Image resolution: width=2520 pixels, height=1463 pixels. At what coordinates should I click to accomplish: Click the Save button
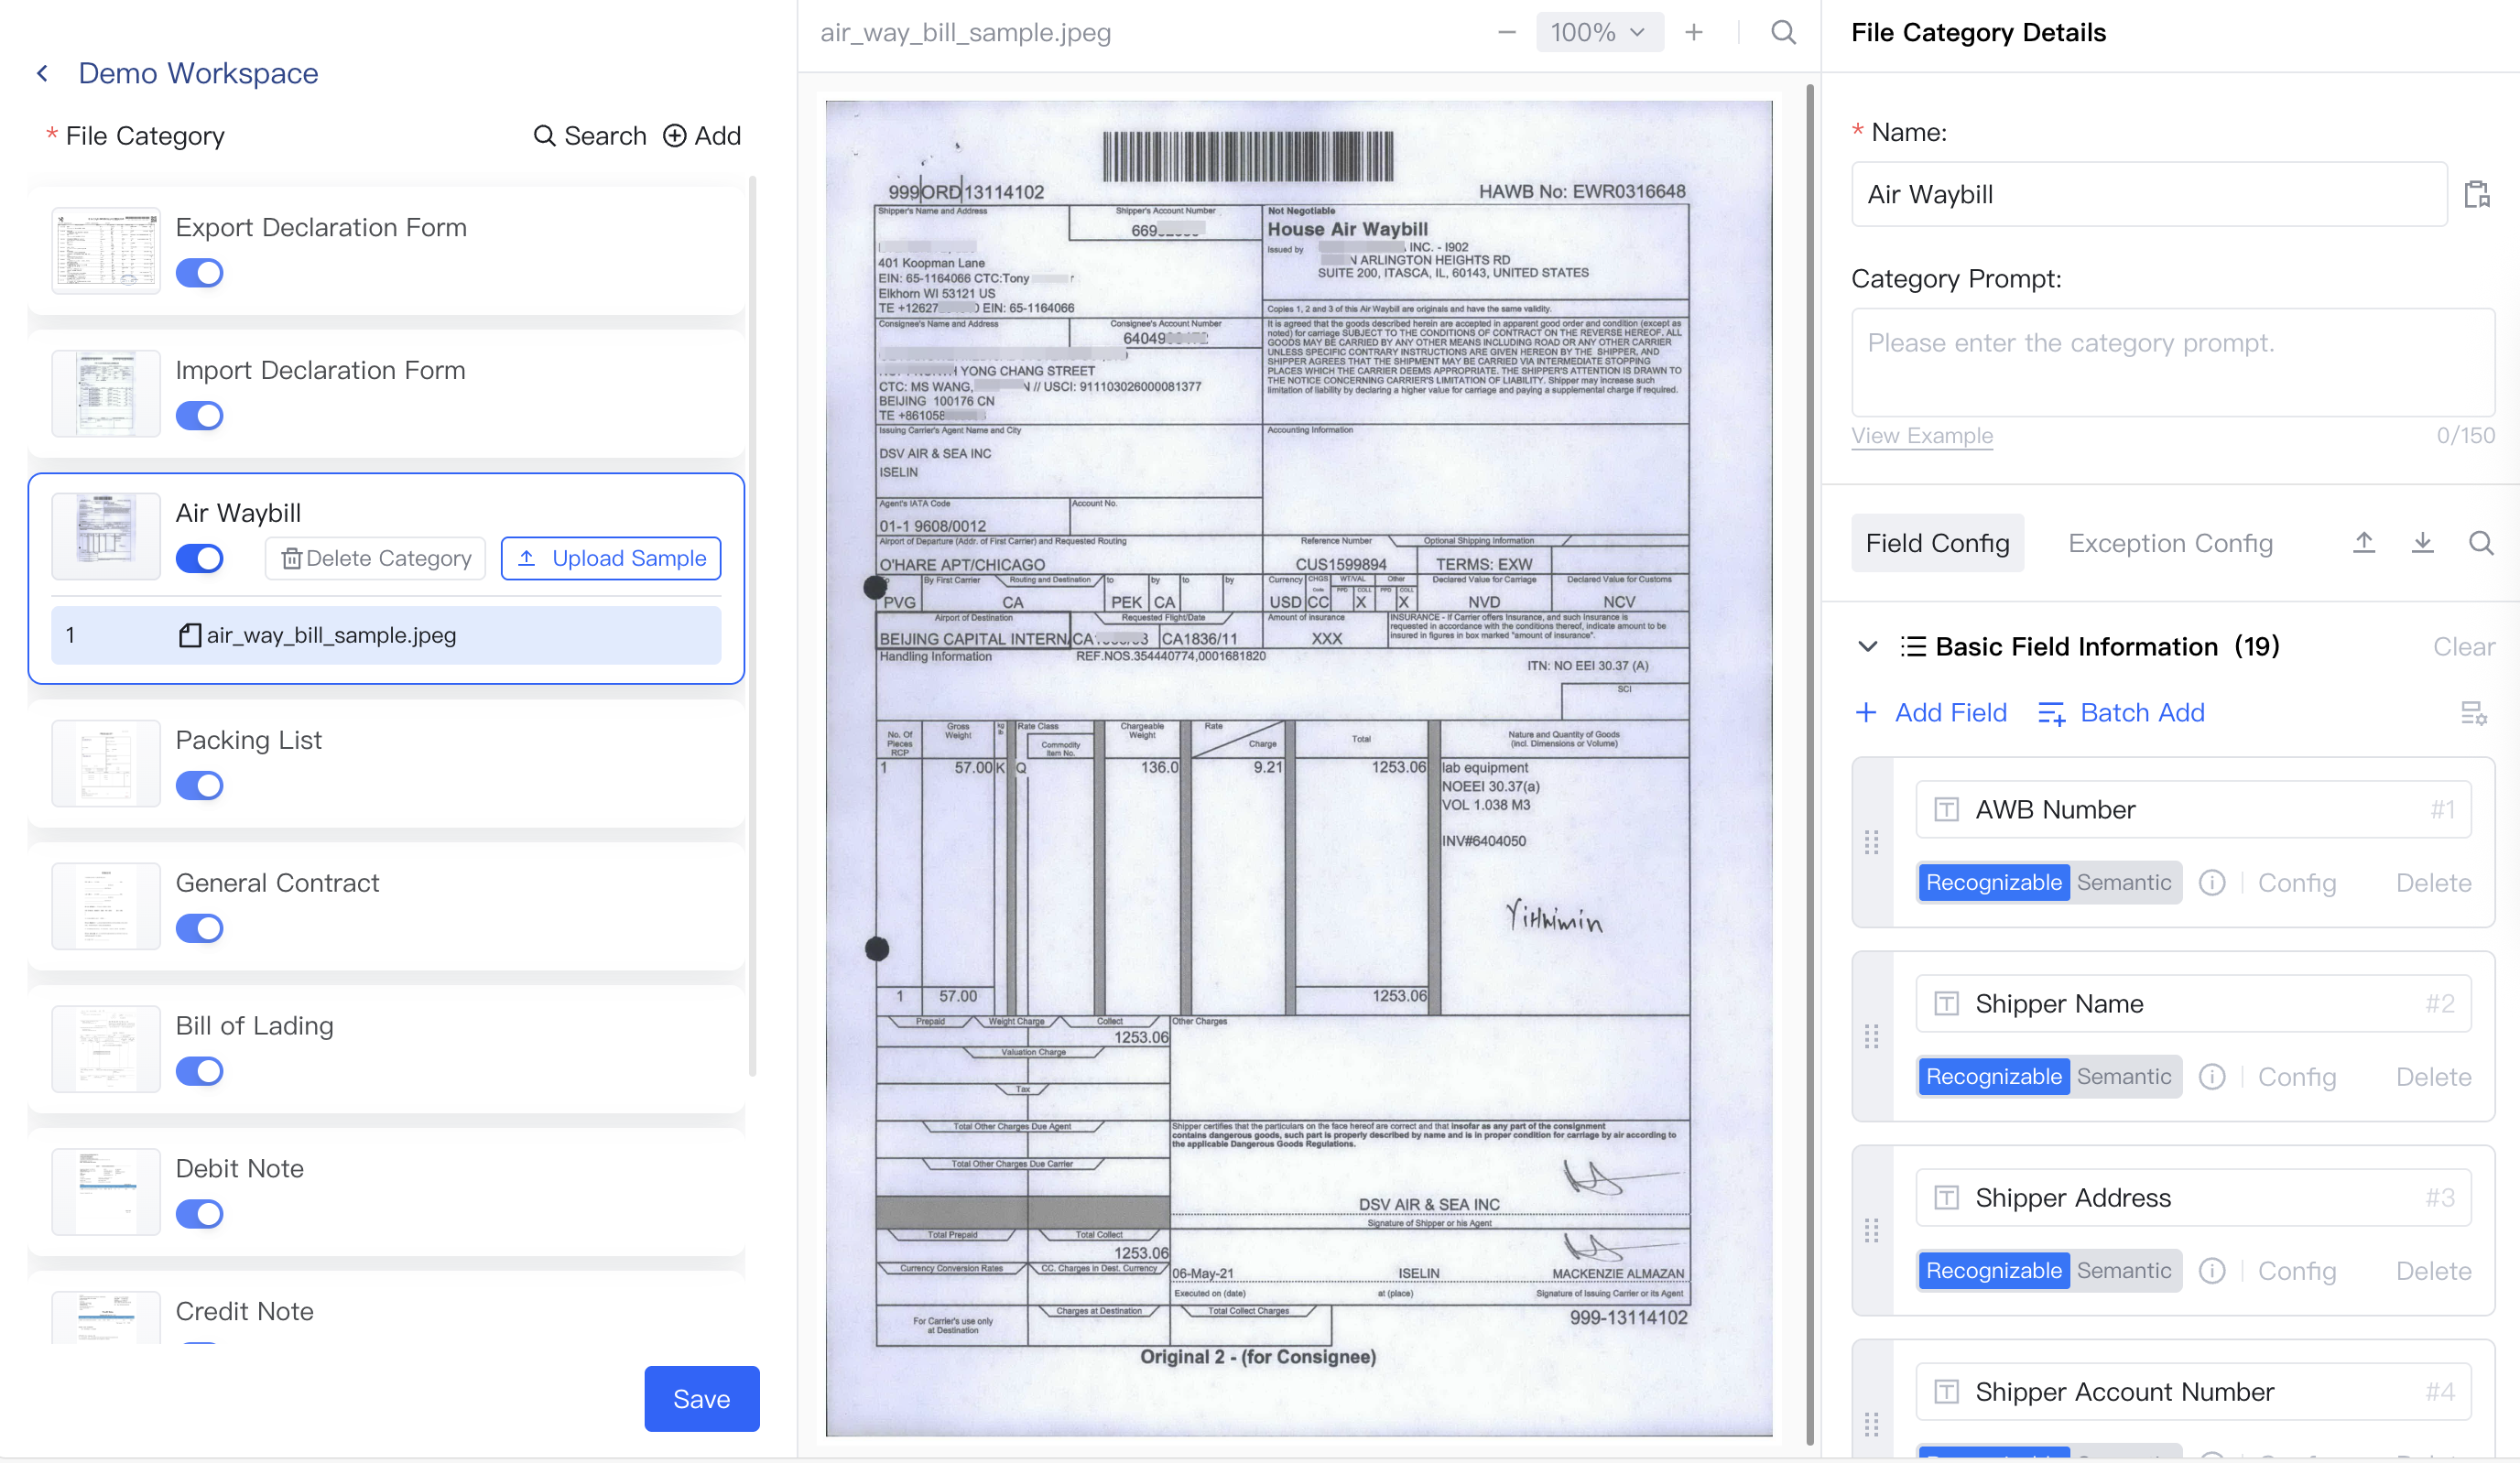click(701, 1399)
